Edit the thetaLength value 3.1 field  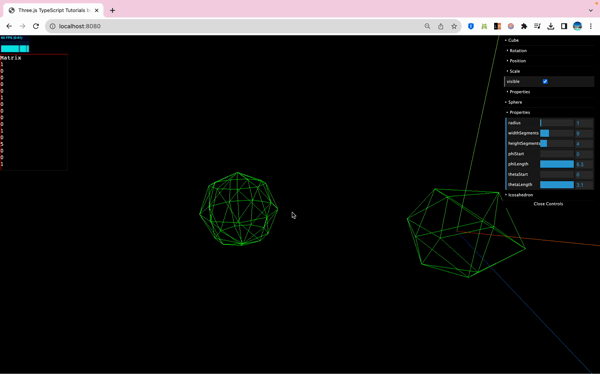(584, 185)
